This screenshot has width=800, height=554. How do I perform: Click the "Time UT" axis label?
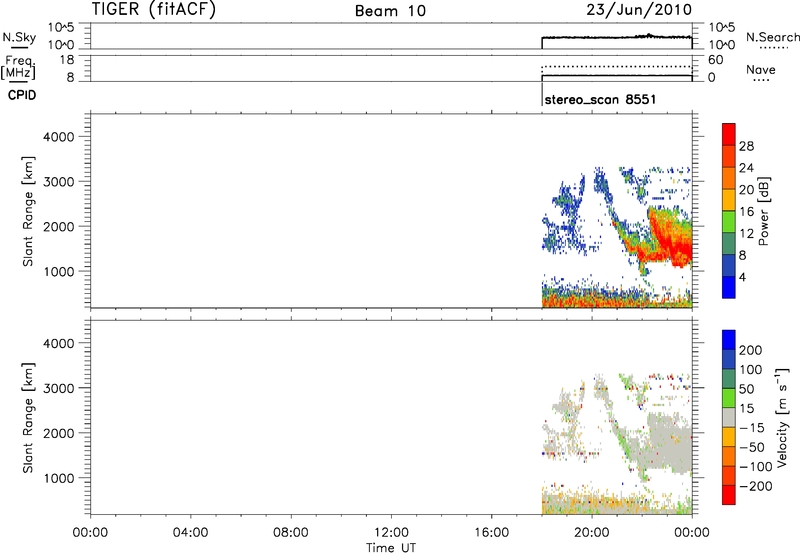(x=391, y=548)
